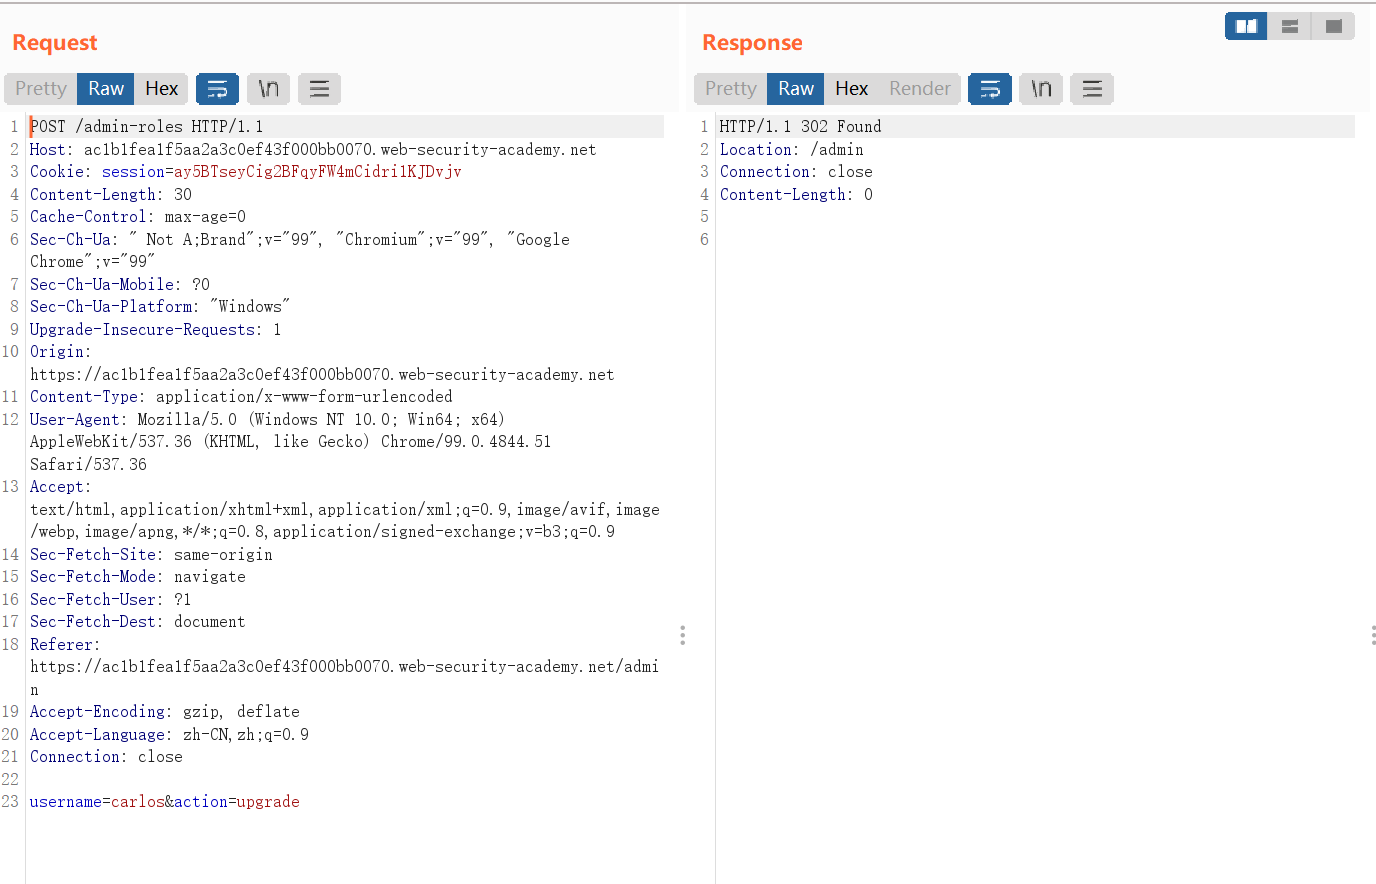The width and height of the screenshot is (1376, 884).
Task: Click the 'Location: /admin' response header
Action: point(792,150)
